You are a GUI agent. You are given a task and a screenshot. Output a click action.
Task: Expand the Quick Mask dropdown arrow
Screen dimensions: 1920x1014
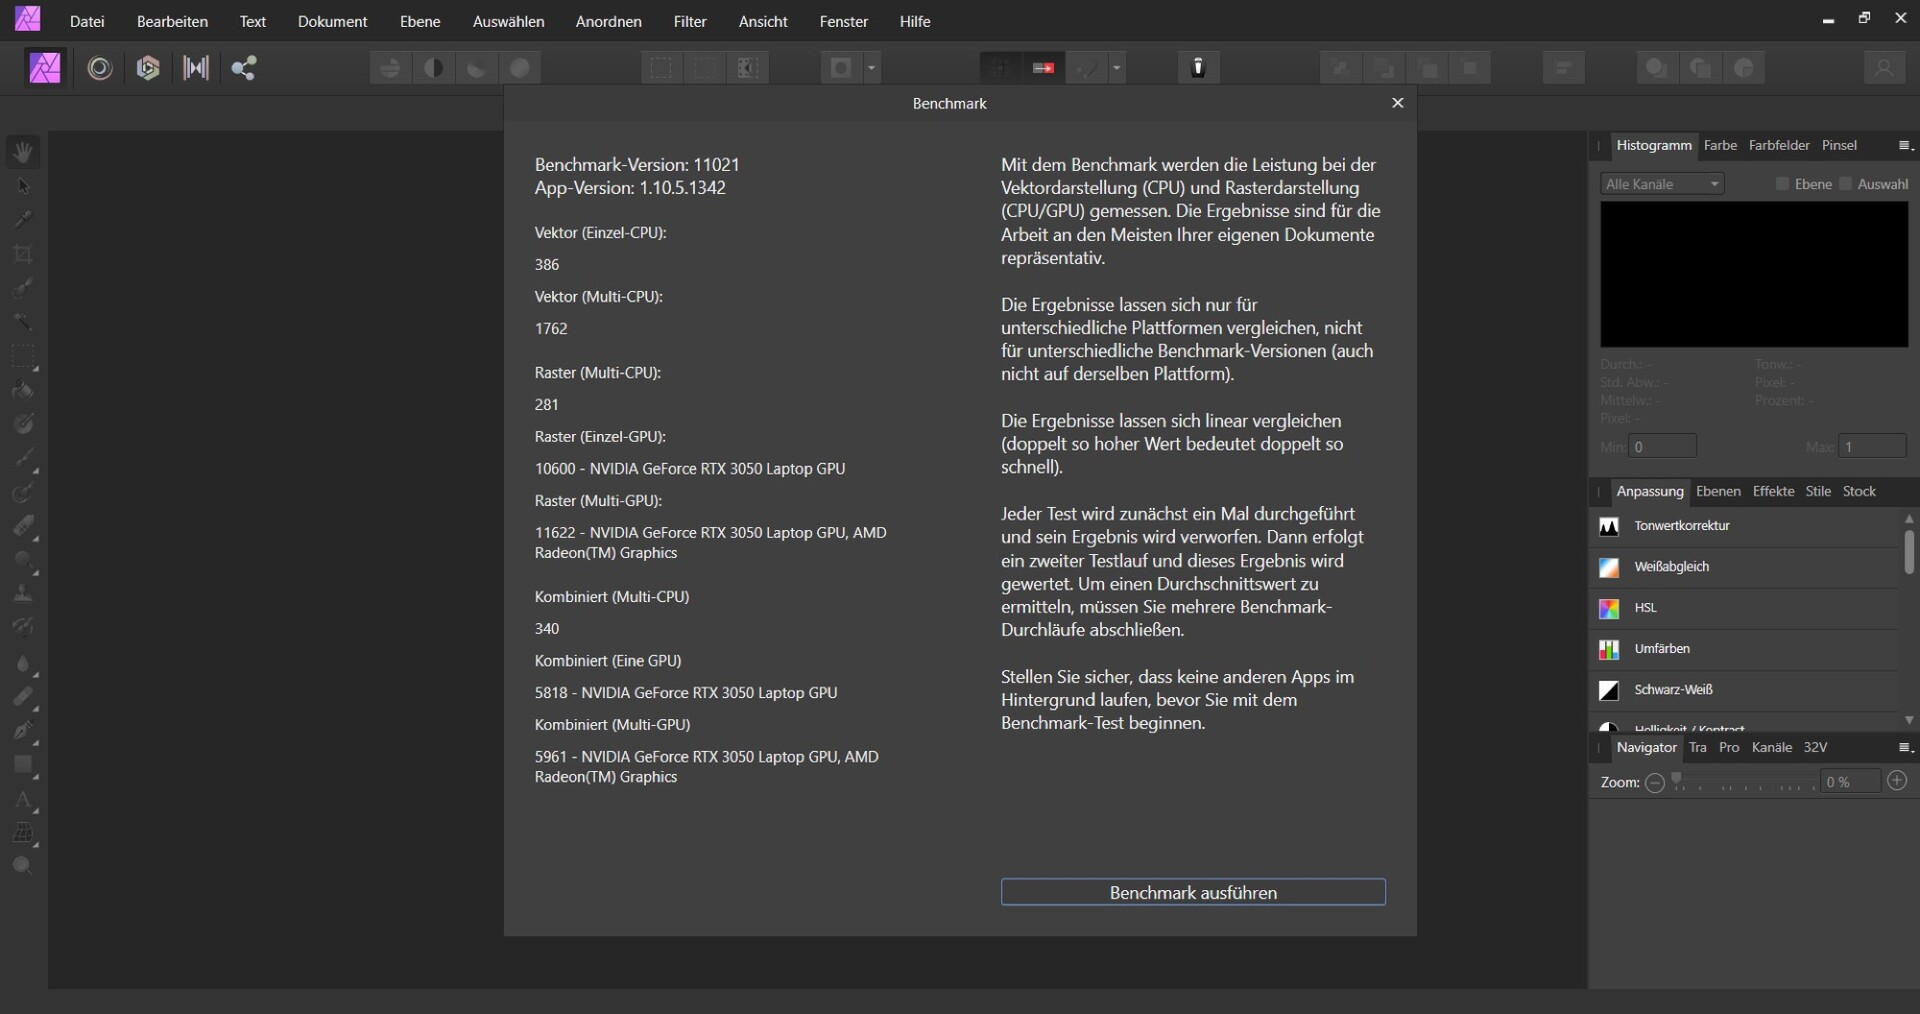point(872,68)
